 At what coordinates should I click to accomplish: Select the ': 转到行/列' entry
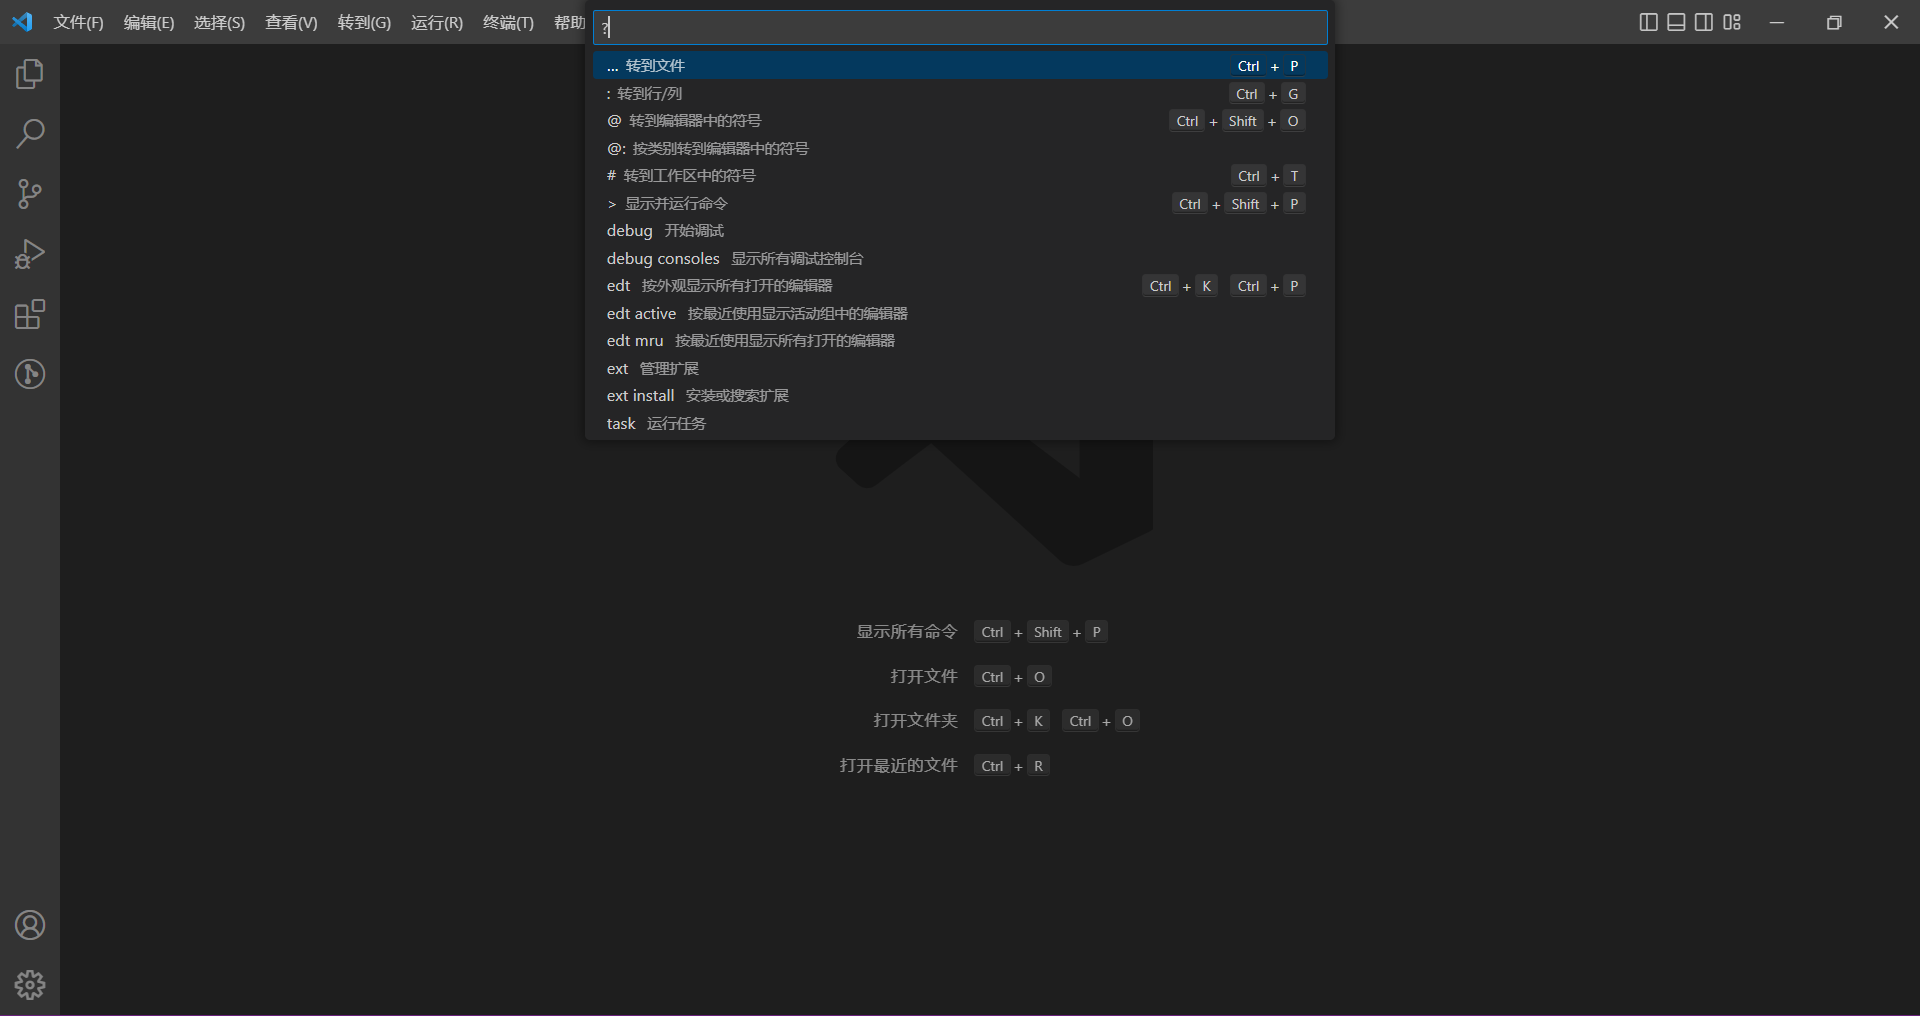[960, 93]
